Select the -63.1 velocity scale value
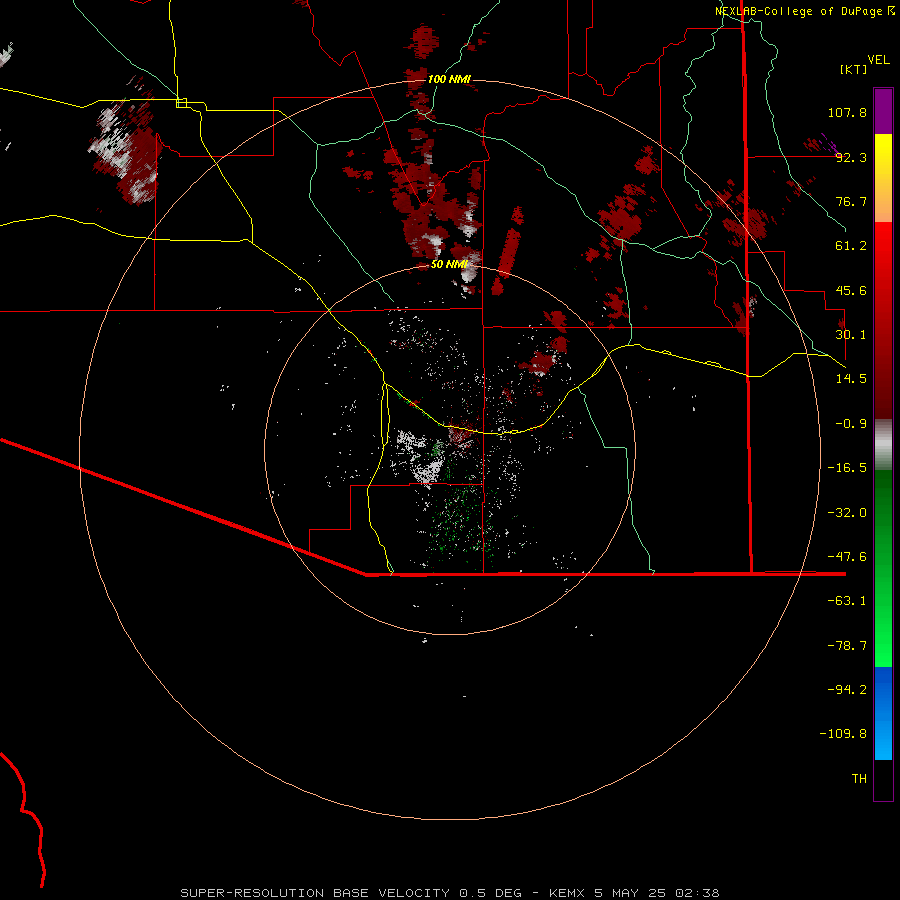Screen dimensions: 900x900 click(x=847, y=601)
